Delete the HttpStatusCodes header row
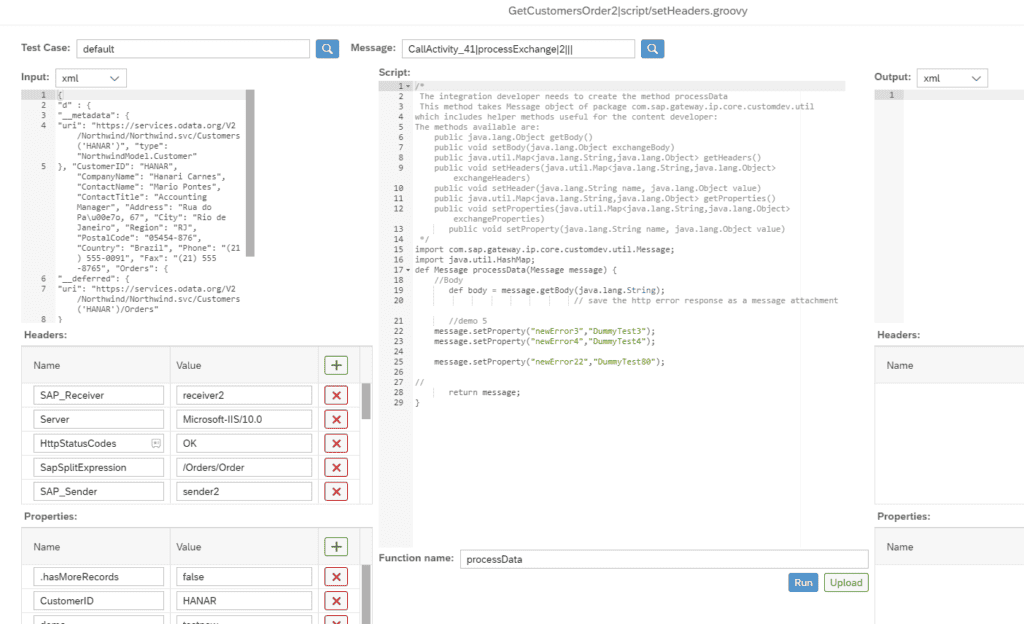Screen dimensions: 1024x624 point(336,444)
